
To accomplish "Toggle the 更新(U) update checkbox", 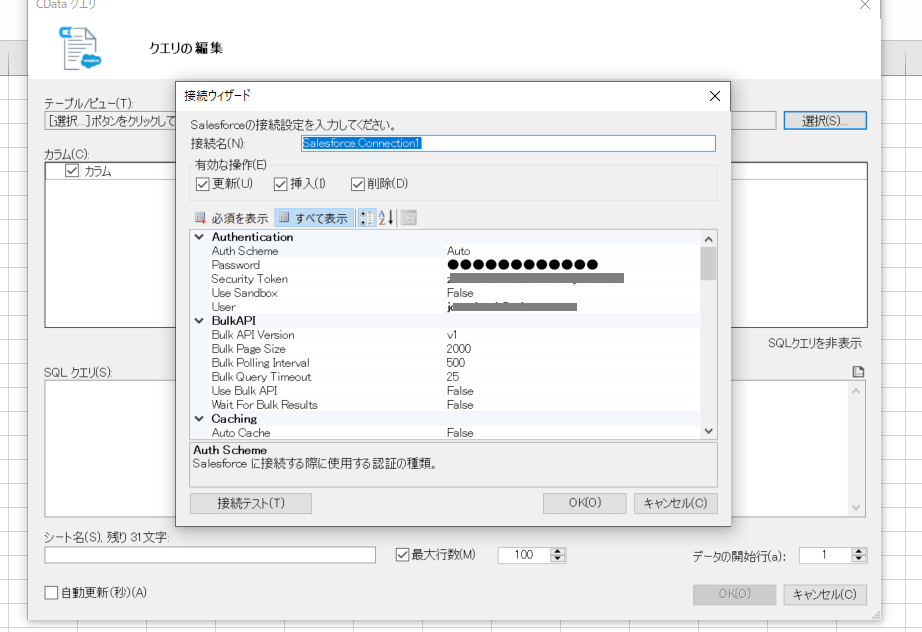I will click(203, 184).
